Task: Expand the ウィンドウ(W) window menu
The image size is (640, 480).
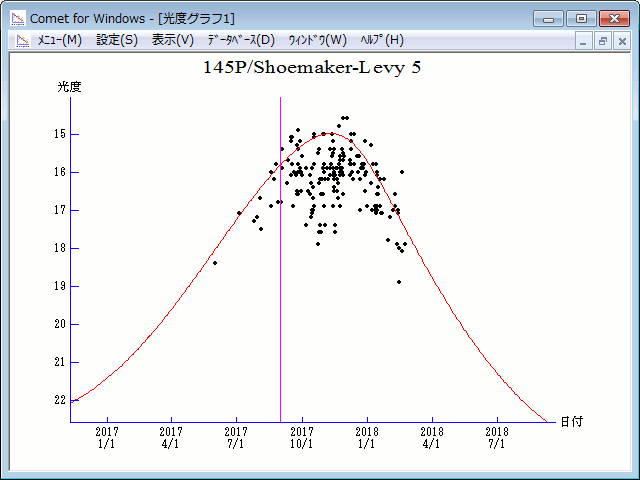Action: coord(317,40)
